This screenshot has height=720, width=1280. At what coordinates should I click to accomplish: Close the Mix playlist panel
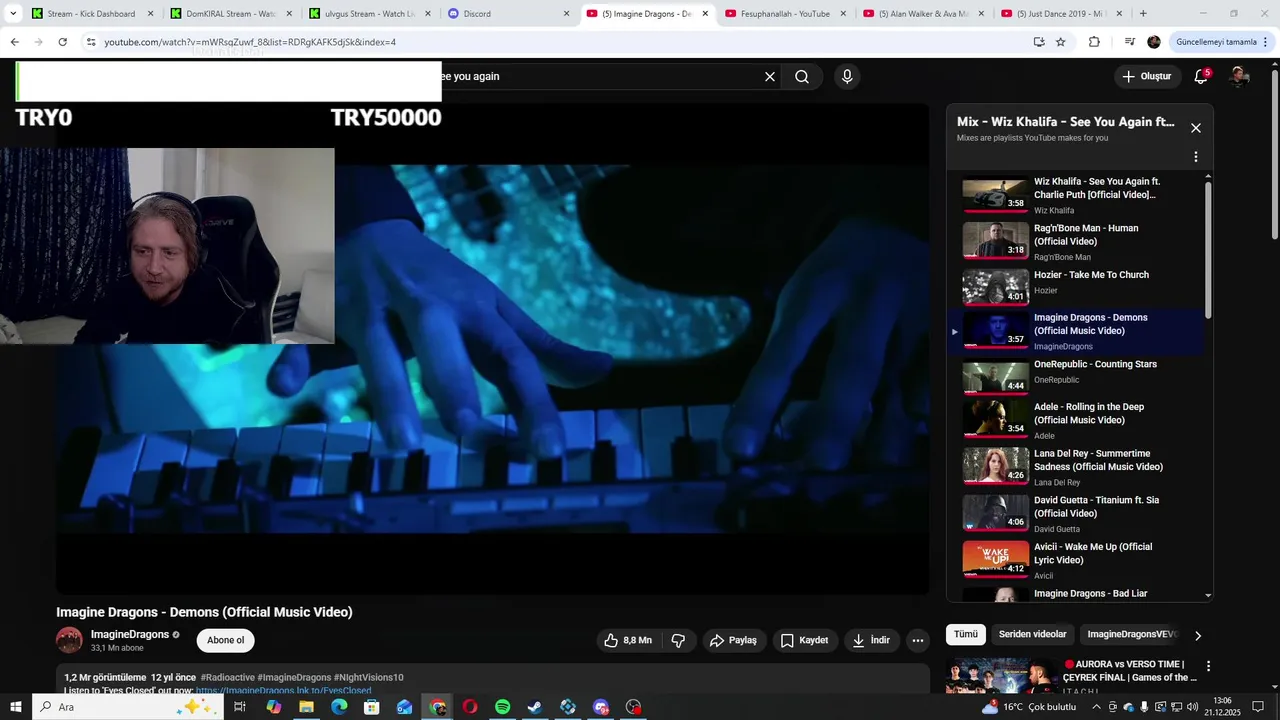1195,128
